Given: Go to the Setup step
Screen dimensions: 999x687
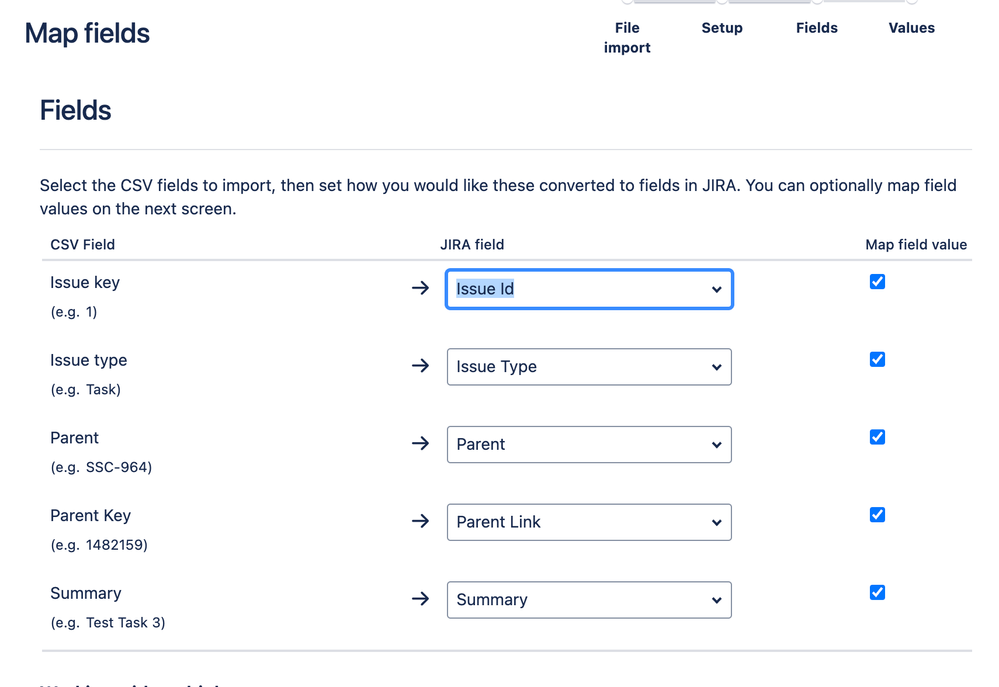Looking at the screenshot, I should coord(722,28).
